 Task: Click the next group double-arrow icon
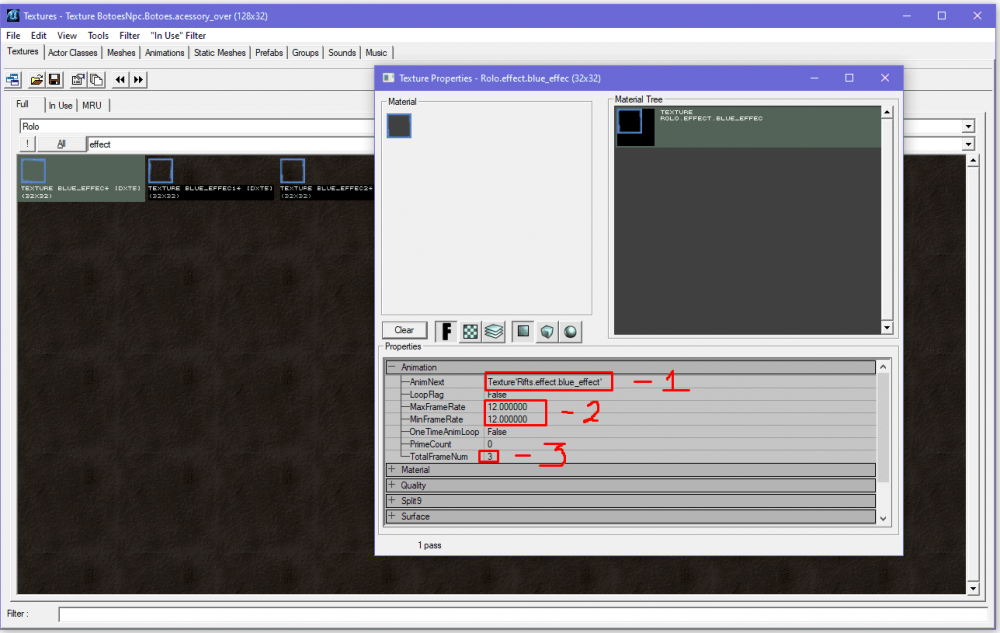pos(138,79)
